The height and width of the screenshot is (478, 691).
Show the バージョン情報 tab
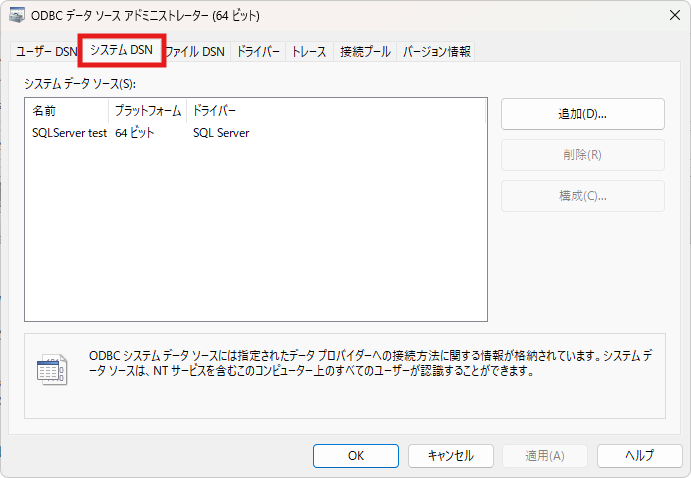pyautogui.click(x=436, y=52)
